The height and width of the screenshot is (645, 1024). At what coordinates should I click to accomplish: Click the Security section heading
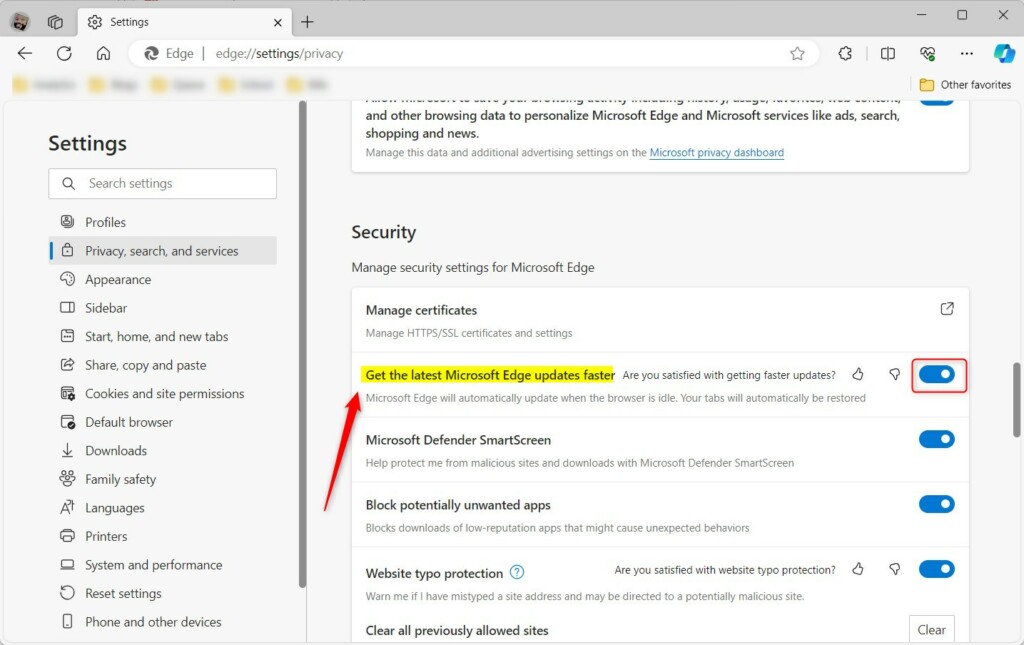tap(383, 232)
